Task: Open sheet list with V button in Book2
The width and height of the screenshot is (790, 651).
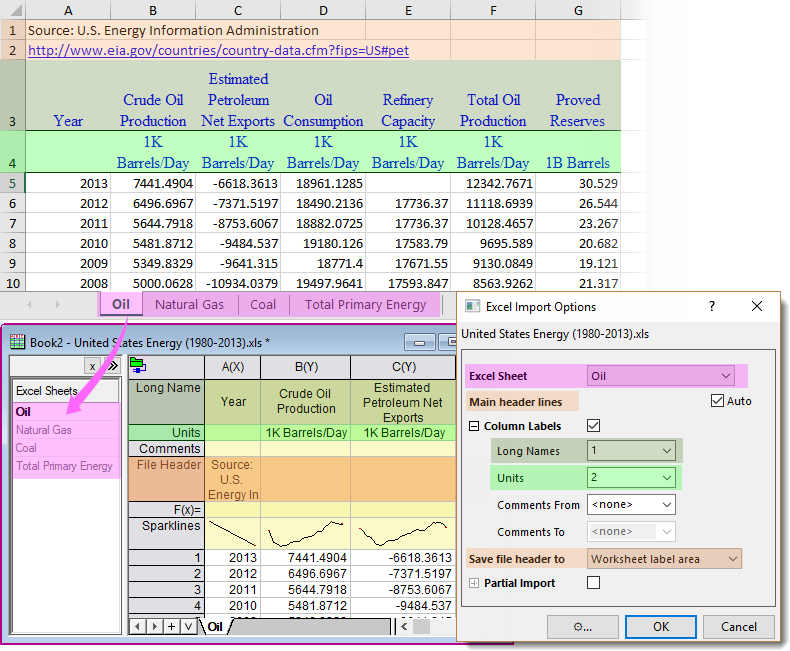Action: point(188,626)
